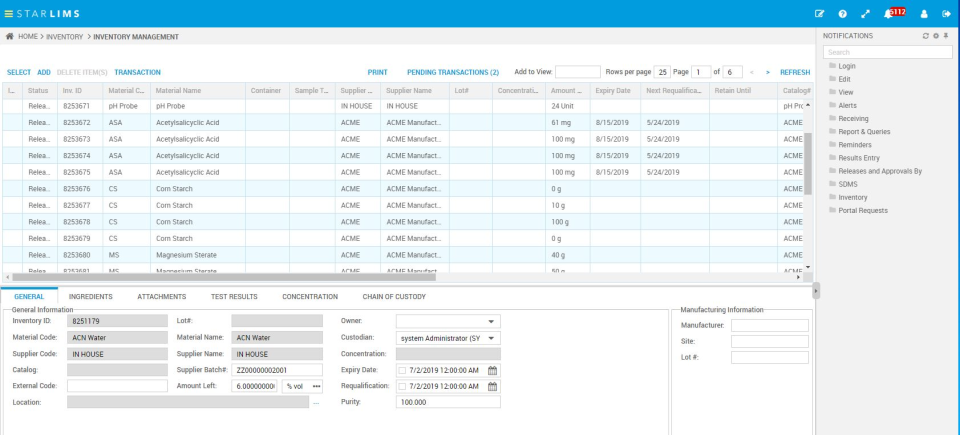Enable the Expiry Date checkbox
The width and height of the screenshot is (960, 435).
tap(402, 370)
